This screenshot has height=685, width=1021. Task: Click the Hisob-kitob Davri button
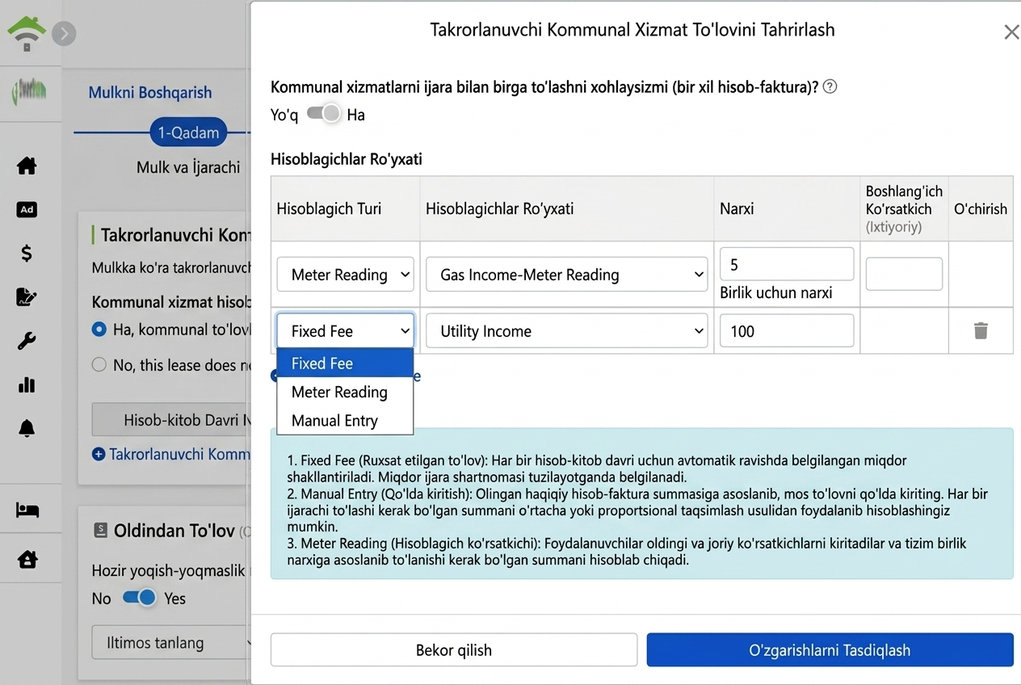(x=171, y=420)
